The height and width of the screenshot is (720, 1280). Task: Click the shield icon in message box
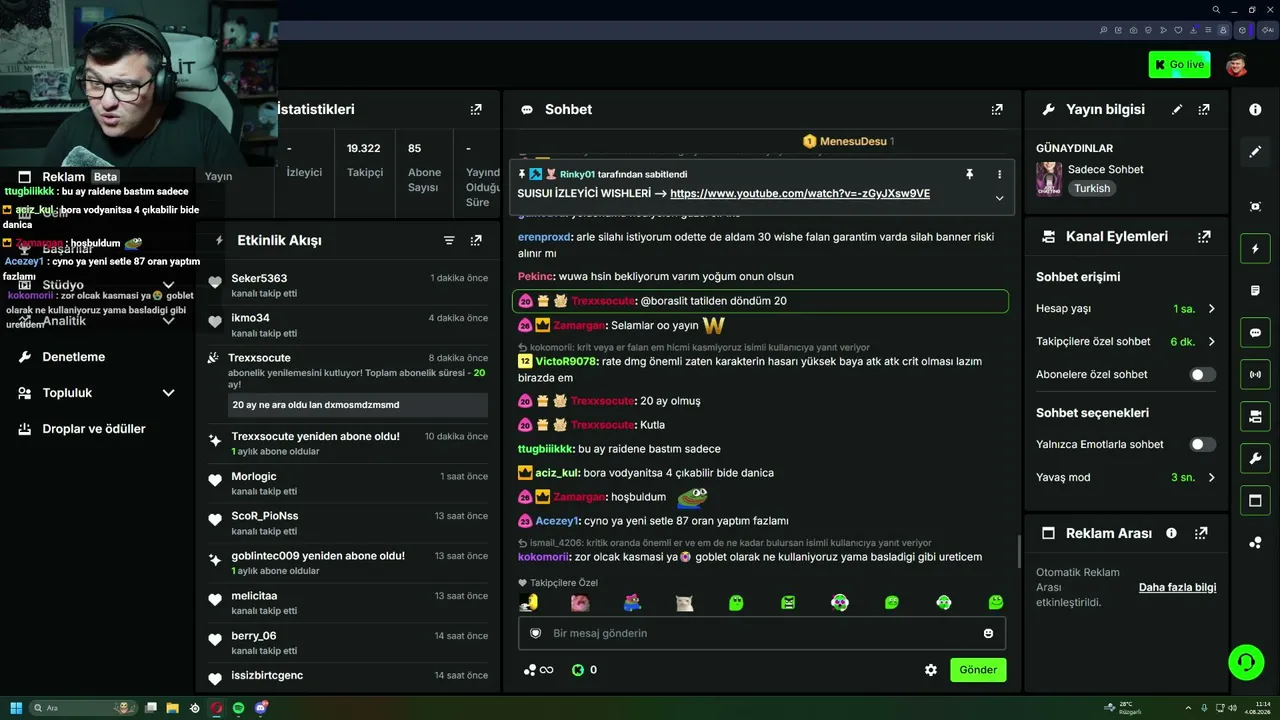pos(535,633)
